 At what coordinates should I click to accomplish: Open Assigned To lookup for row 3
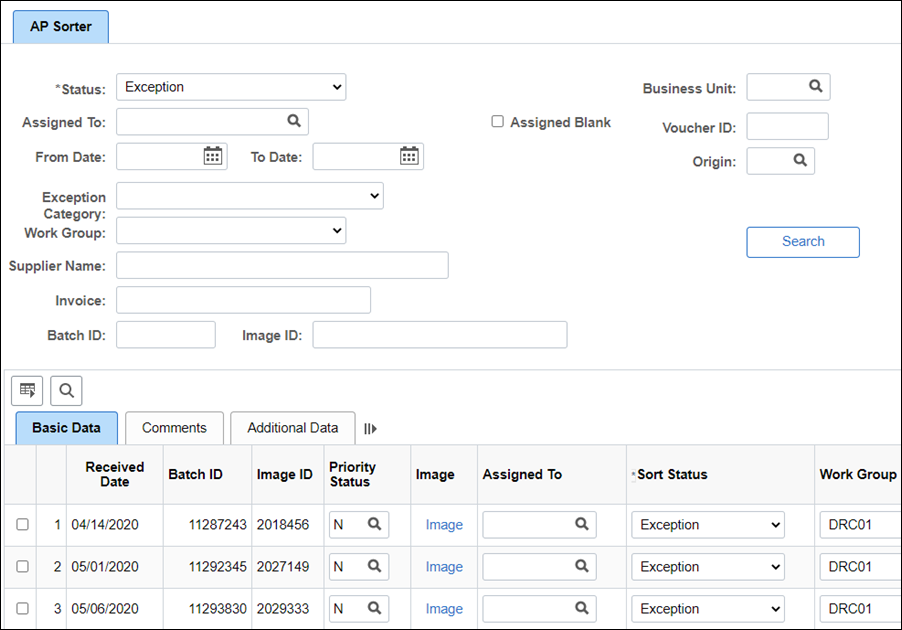click(582, 608)
